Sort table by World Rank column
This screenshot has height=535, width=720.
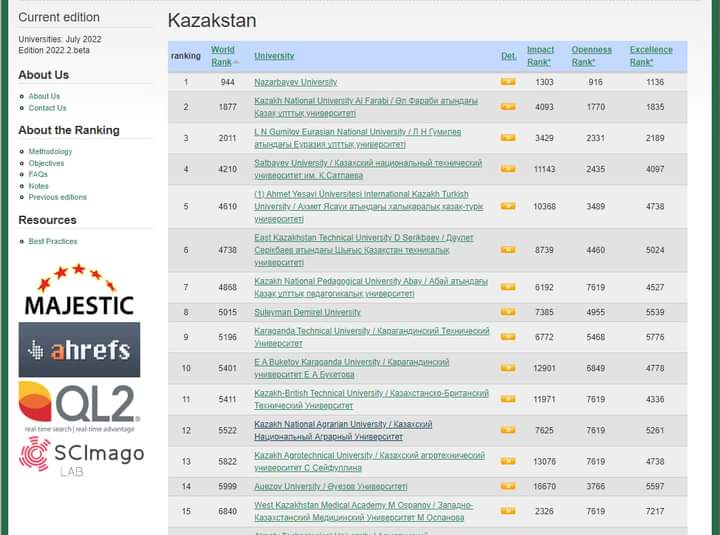(x=224, y=56)
